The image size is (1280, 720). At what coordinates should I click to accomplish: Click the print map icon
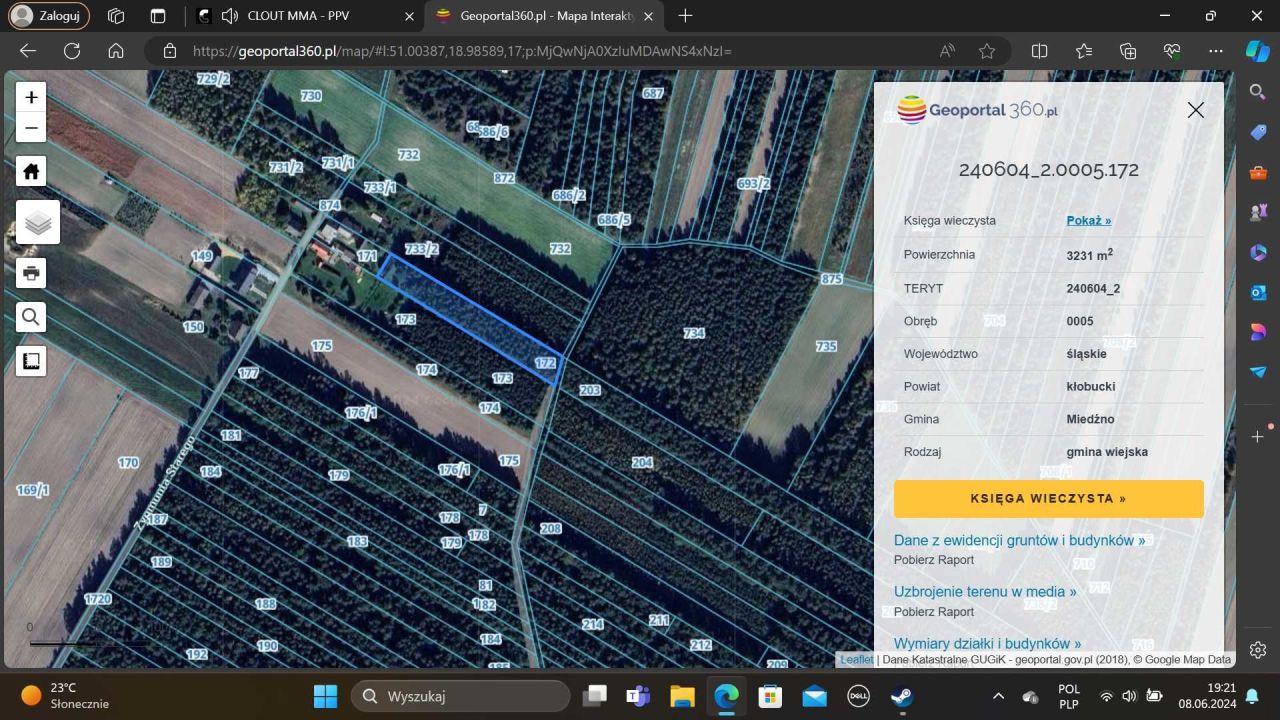(31, 273)
